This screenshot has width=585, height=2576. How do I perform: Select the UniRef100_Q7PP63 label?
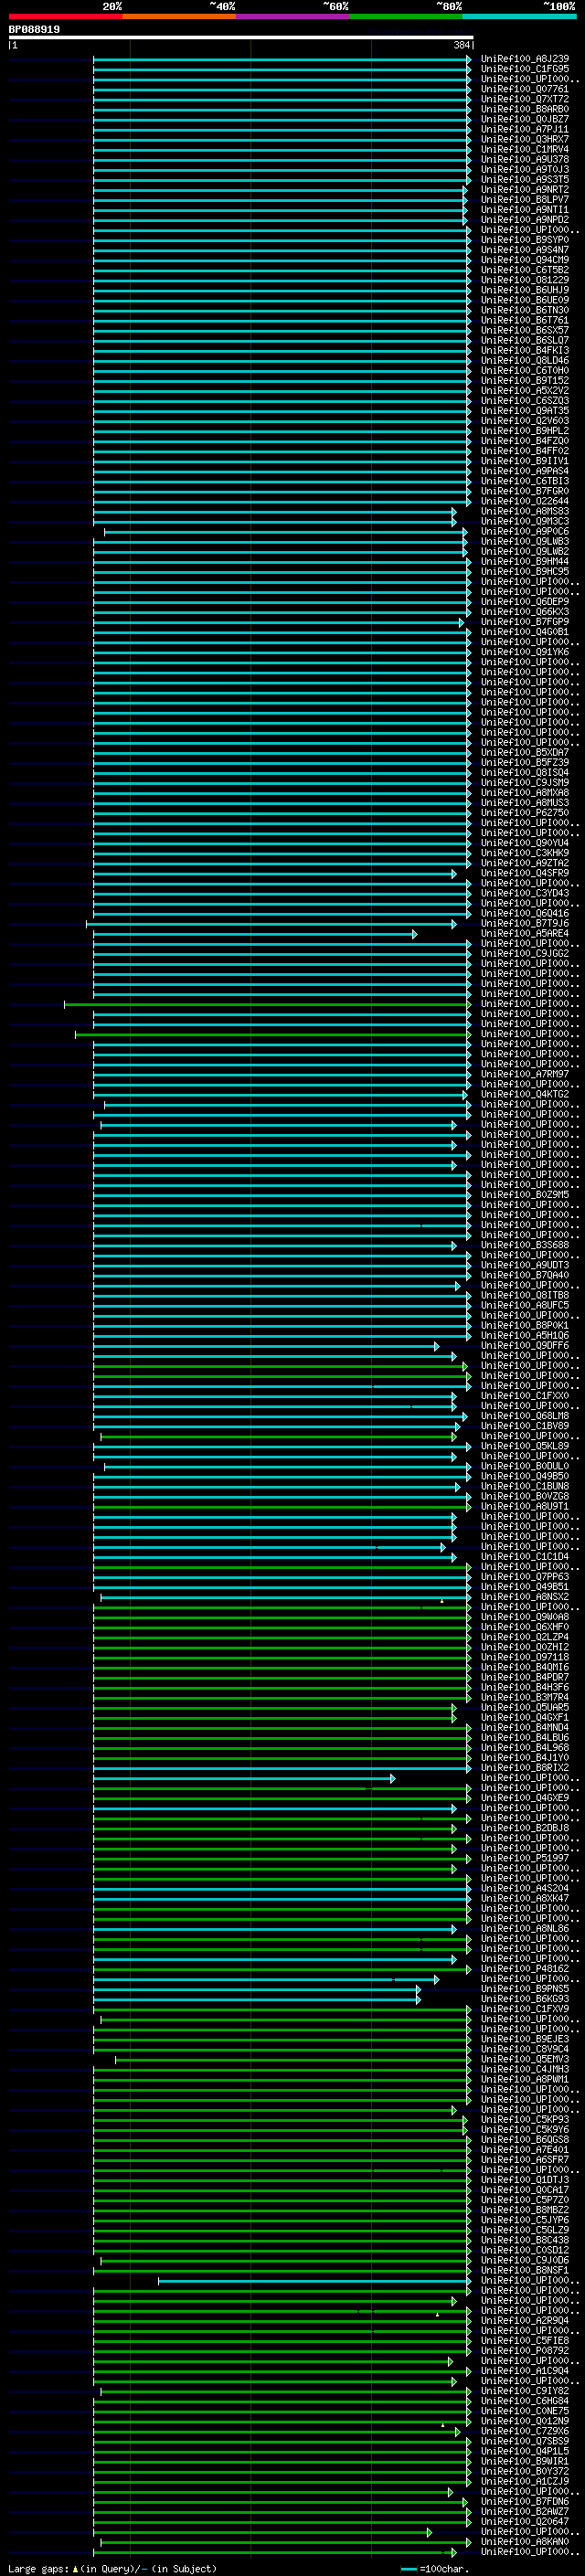[x=525, y=1577]
